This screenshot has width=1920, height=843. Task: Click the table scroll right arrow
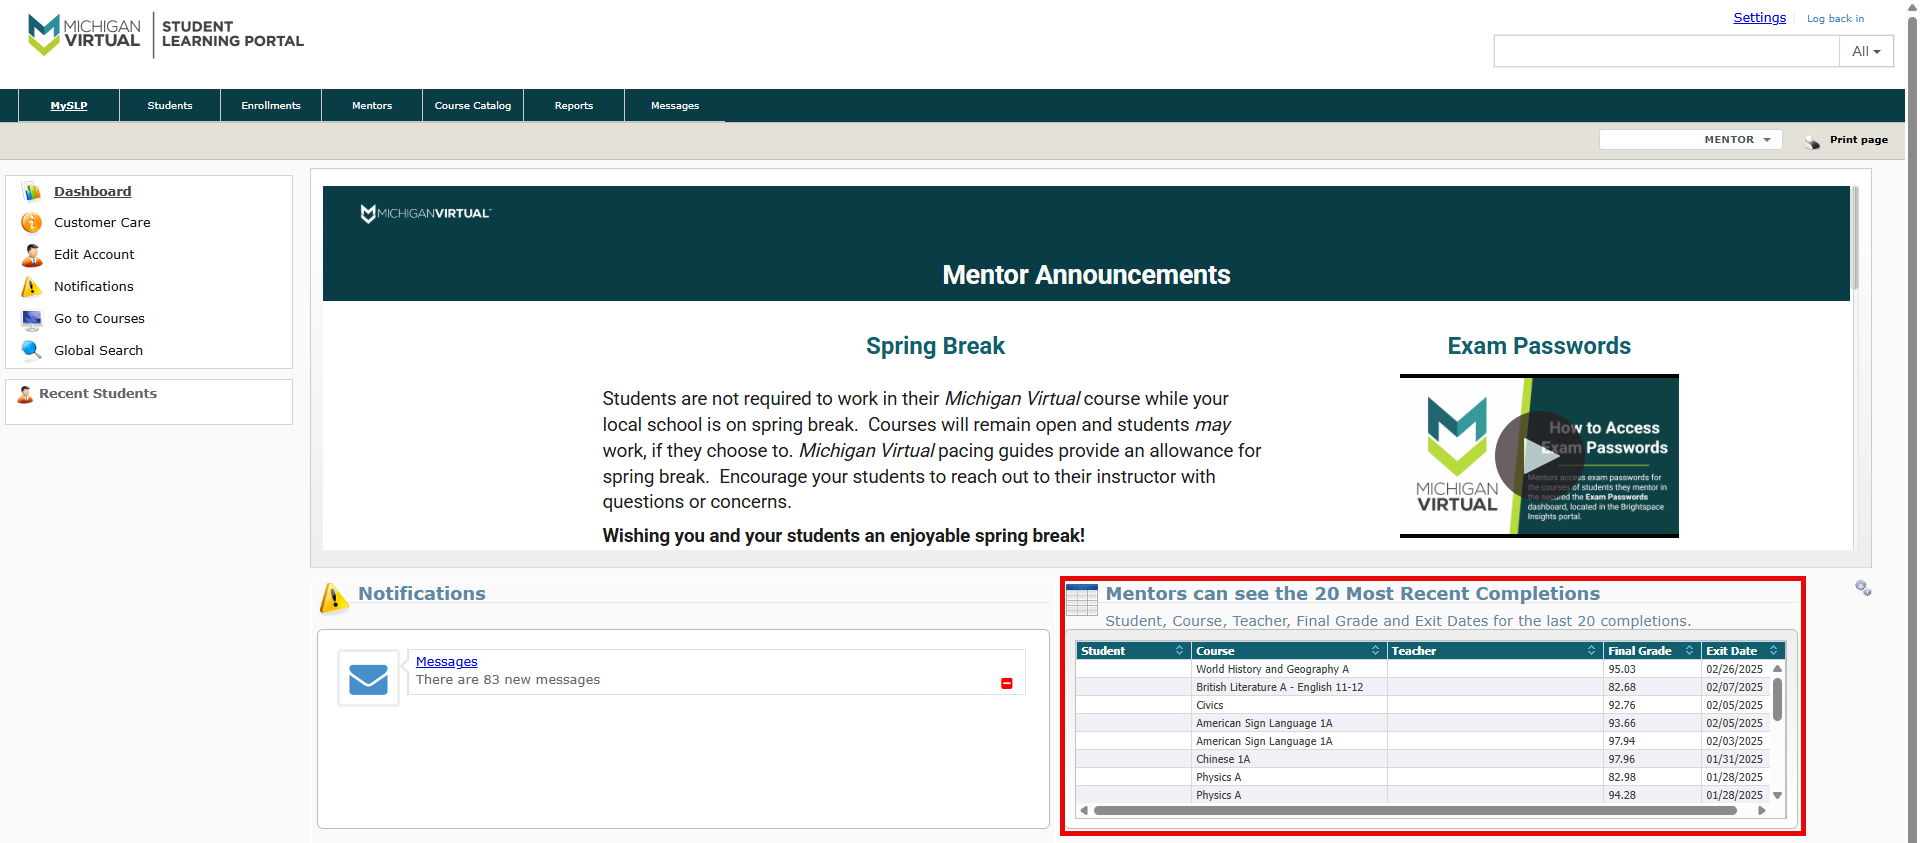click(x=1762, y=811)
